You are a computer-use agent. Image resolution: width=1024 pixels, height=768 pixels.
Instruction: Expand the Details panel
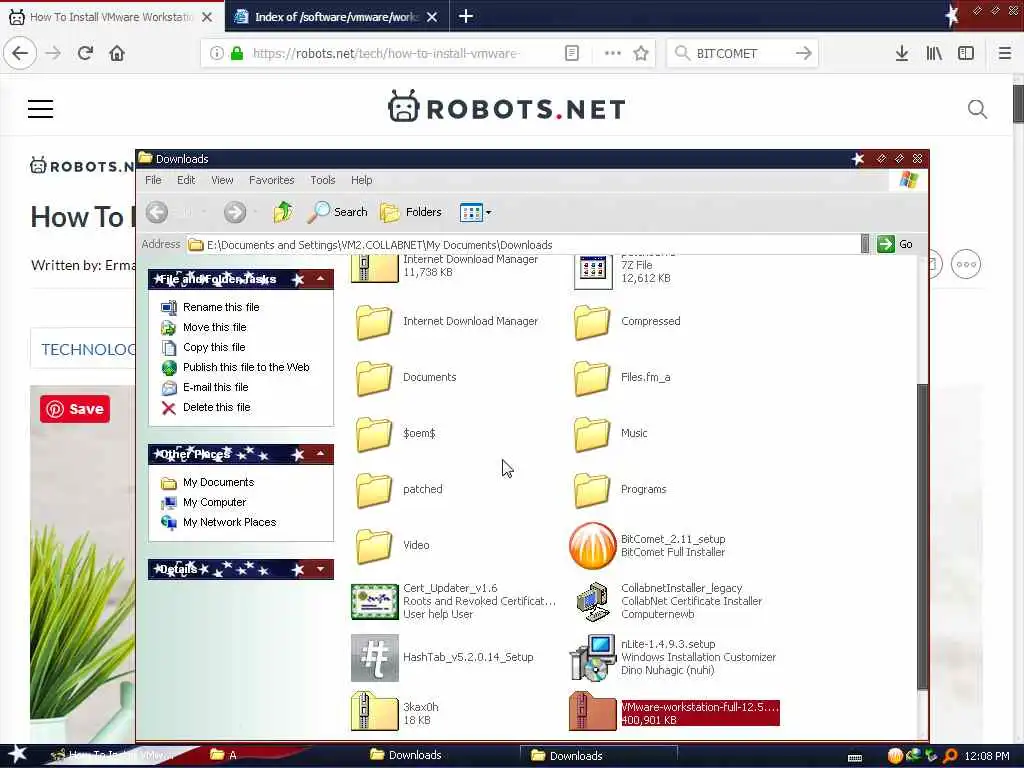pos(321,569)
